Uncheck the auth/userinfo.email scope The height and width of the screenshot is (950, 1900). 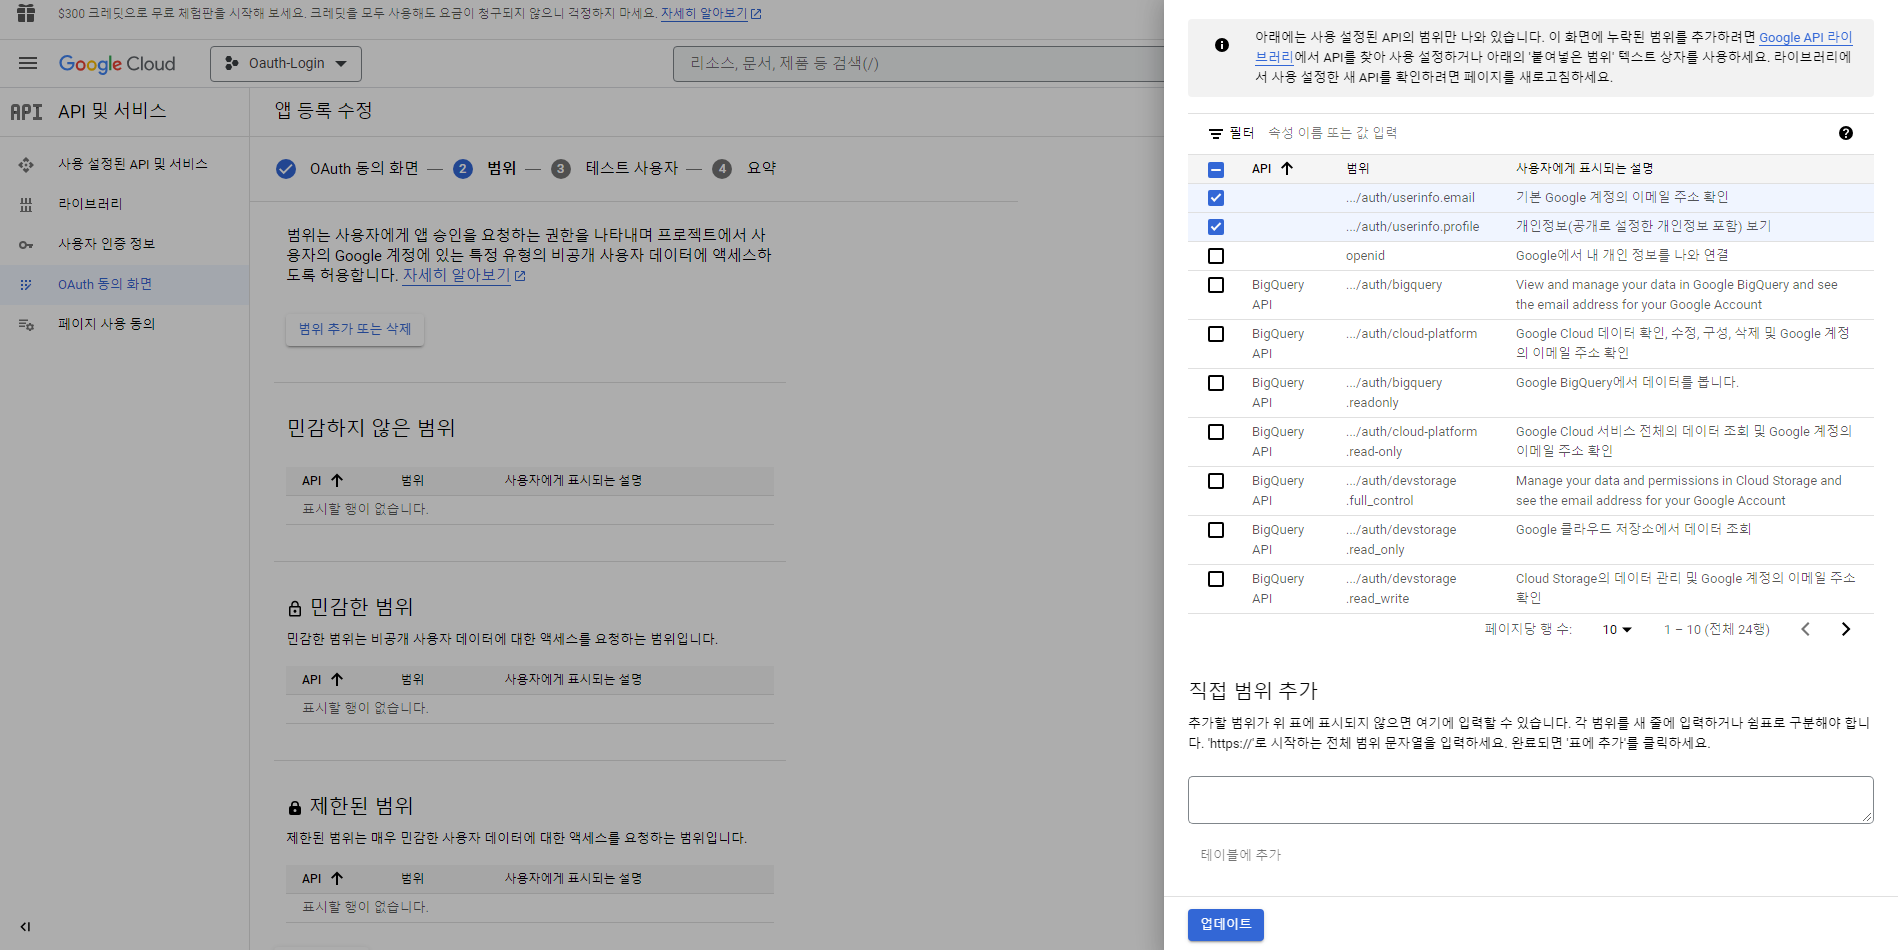(1216, 198)
